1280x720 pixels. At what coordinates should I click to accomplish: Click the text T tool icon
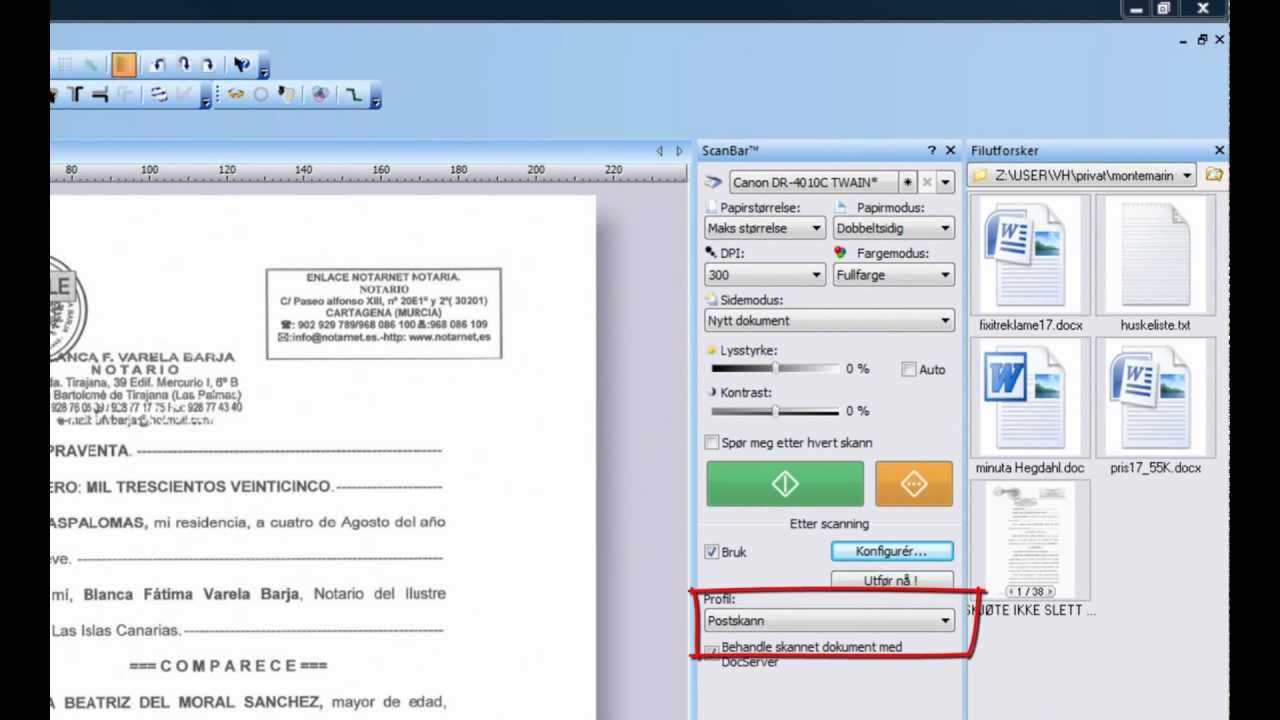(x=75, y=95)
